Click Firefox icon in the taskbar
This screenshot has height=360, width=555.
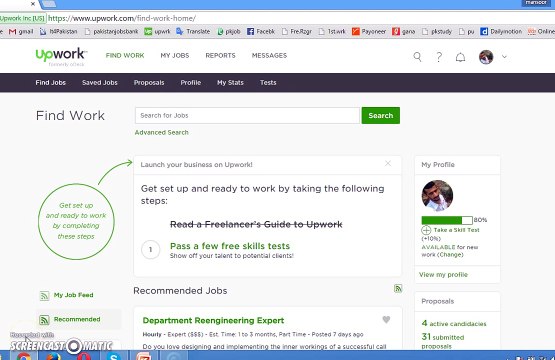click(x=53, y=356)
